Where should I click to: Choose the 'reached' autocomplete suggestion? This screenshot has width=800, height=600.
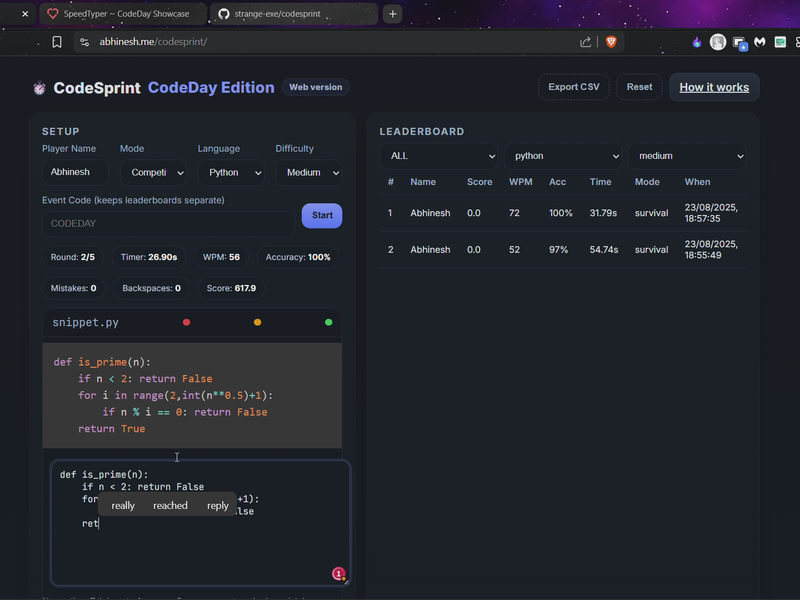point(170,506)
